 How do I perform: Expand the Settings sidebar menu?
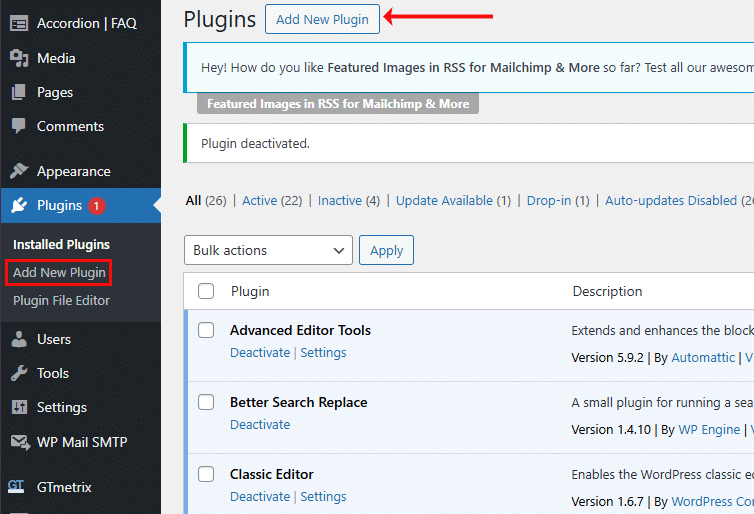(61, 407)
